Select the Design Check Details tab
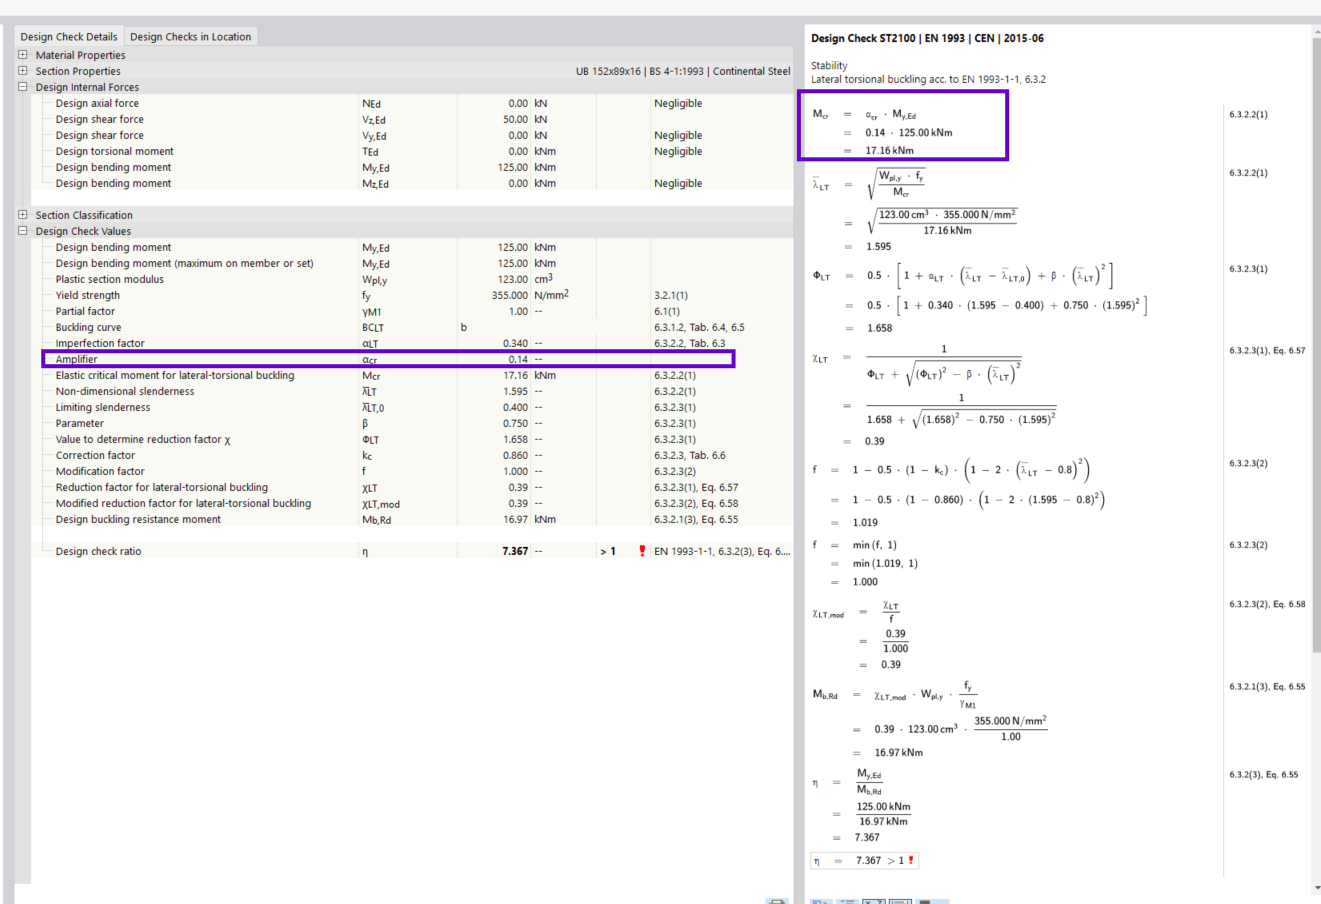The width and height of the screenshot is (1321, 904). (x=69, y=37)
